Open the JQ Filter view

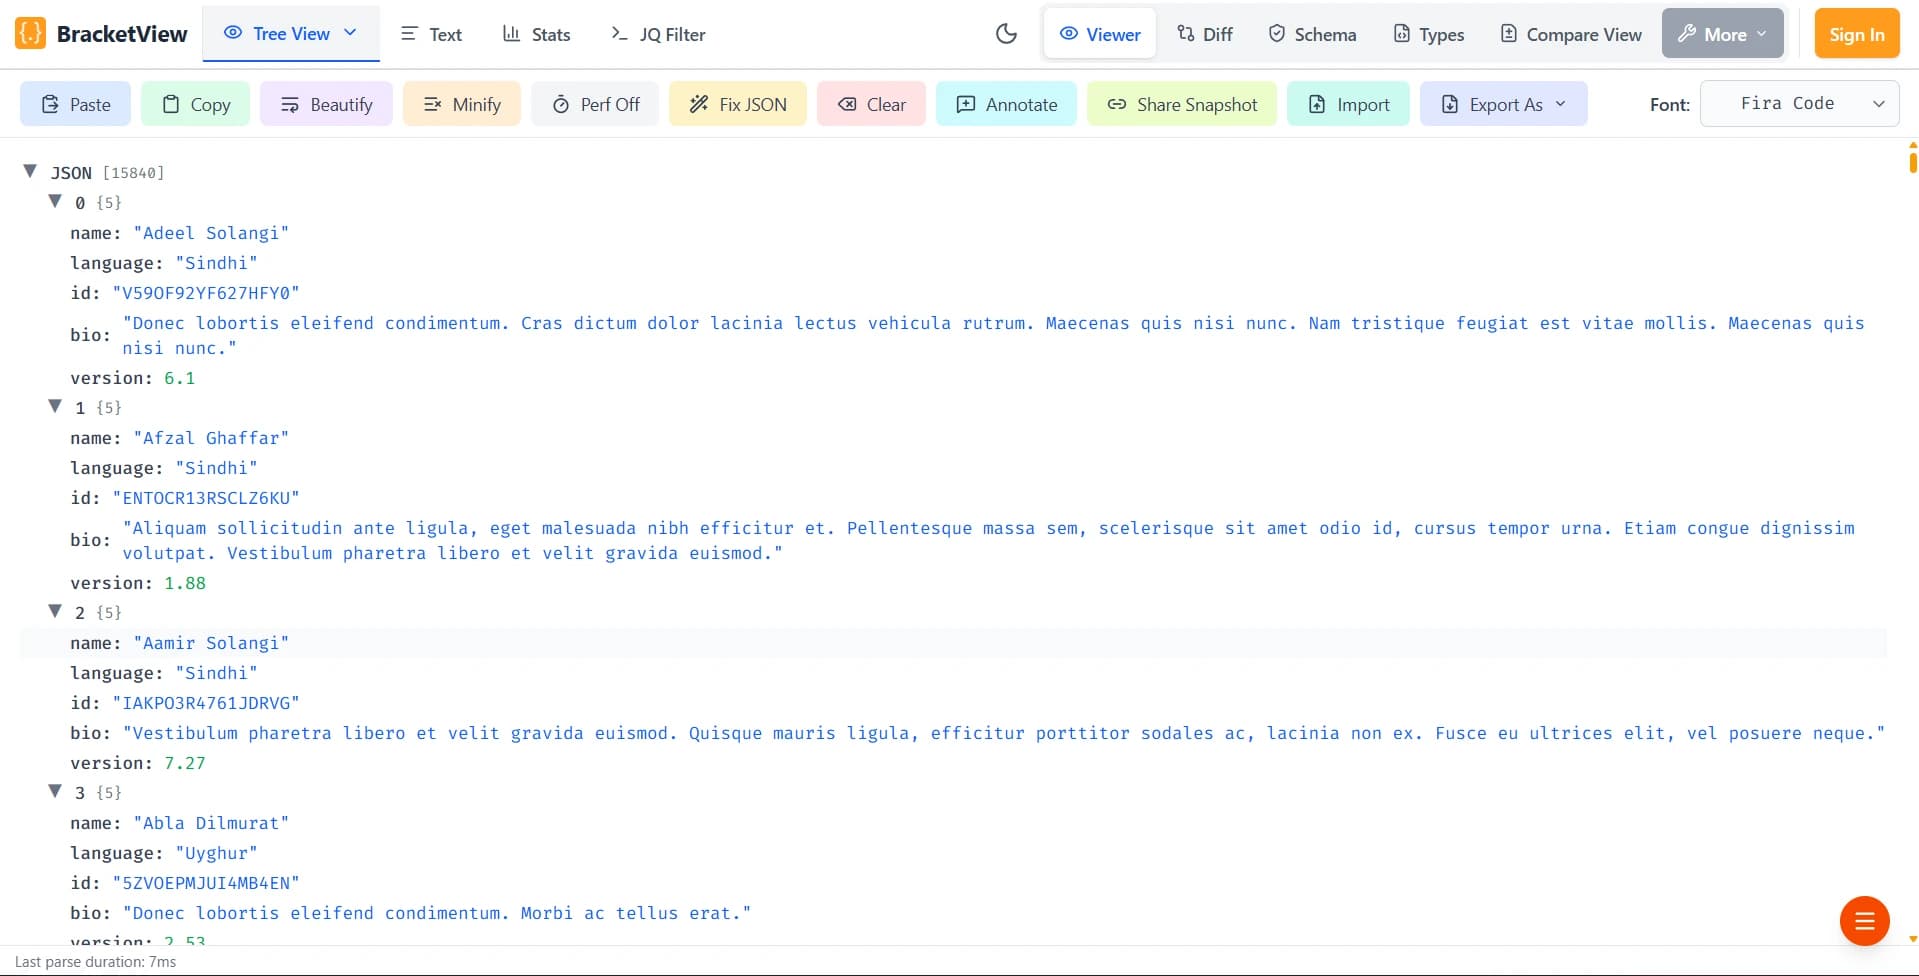658,34
